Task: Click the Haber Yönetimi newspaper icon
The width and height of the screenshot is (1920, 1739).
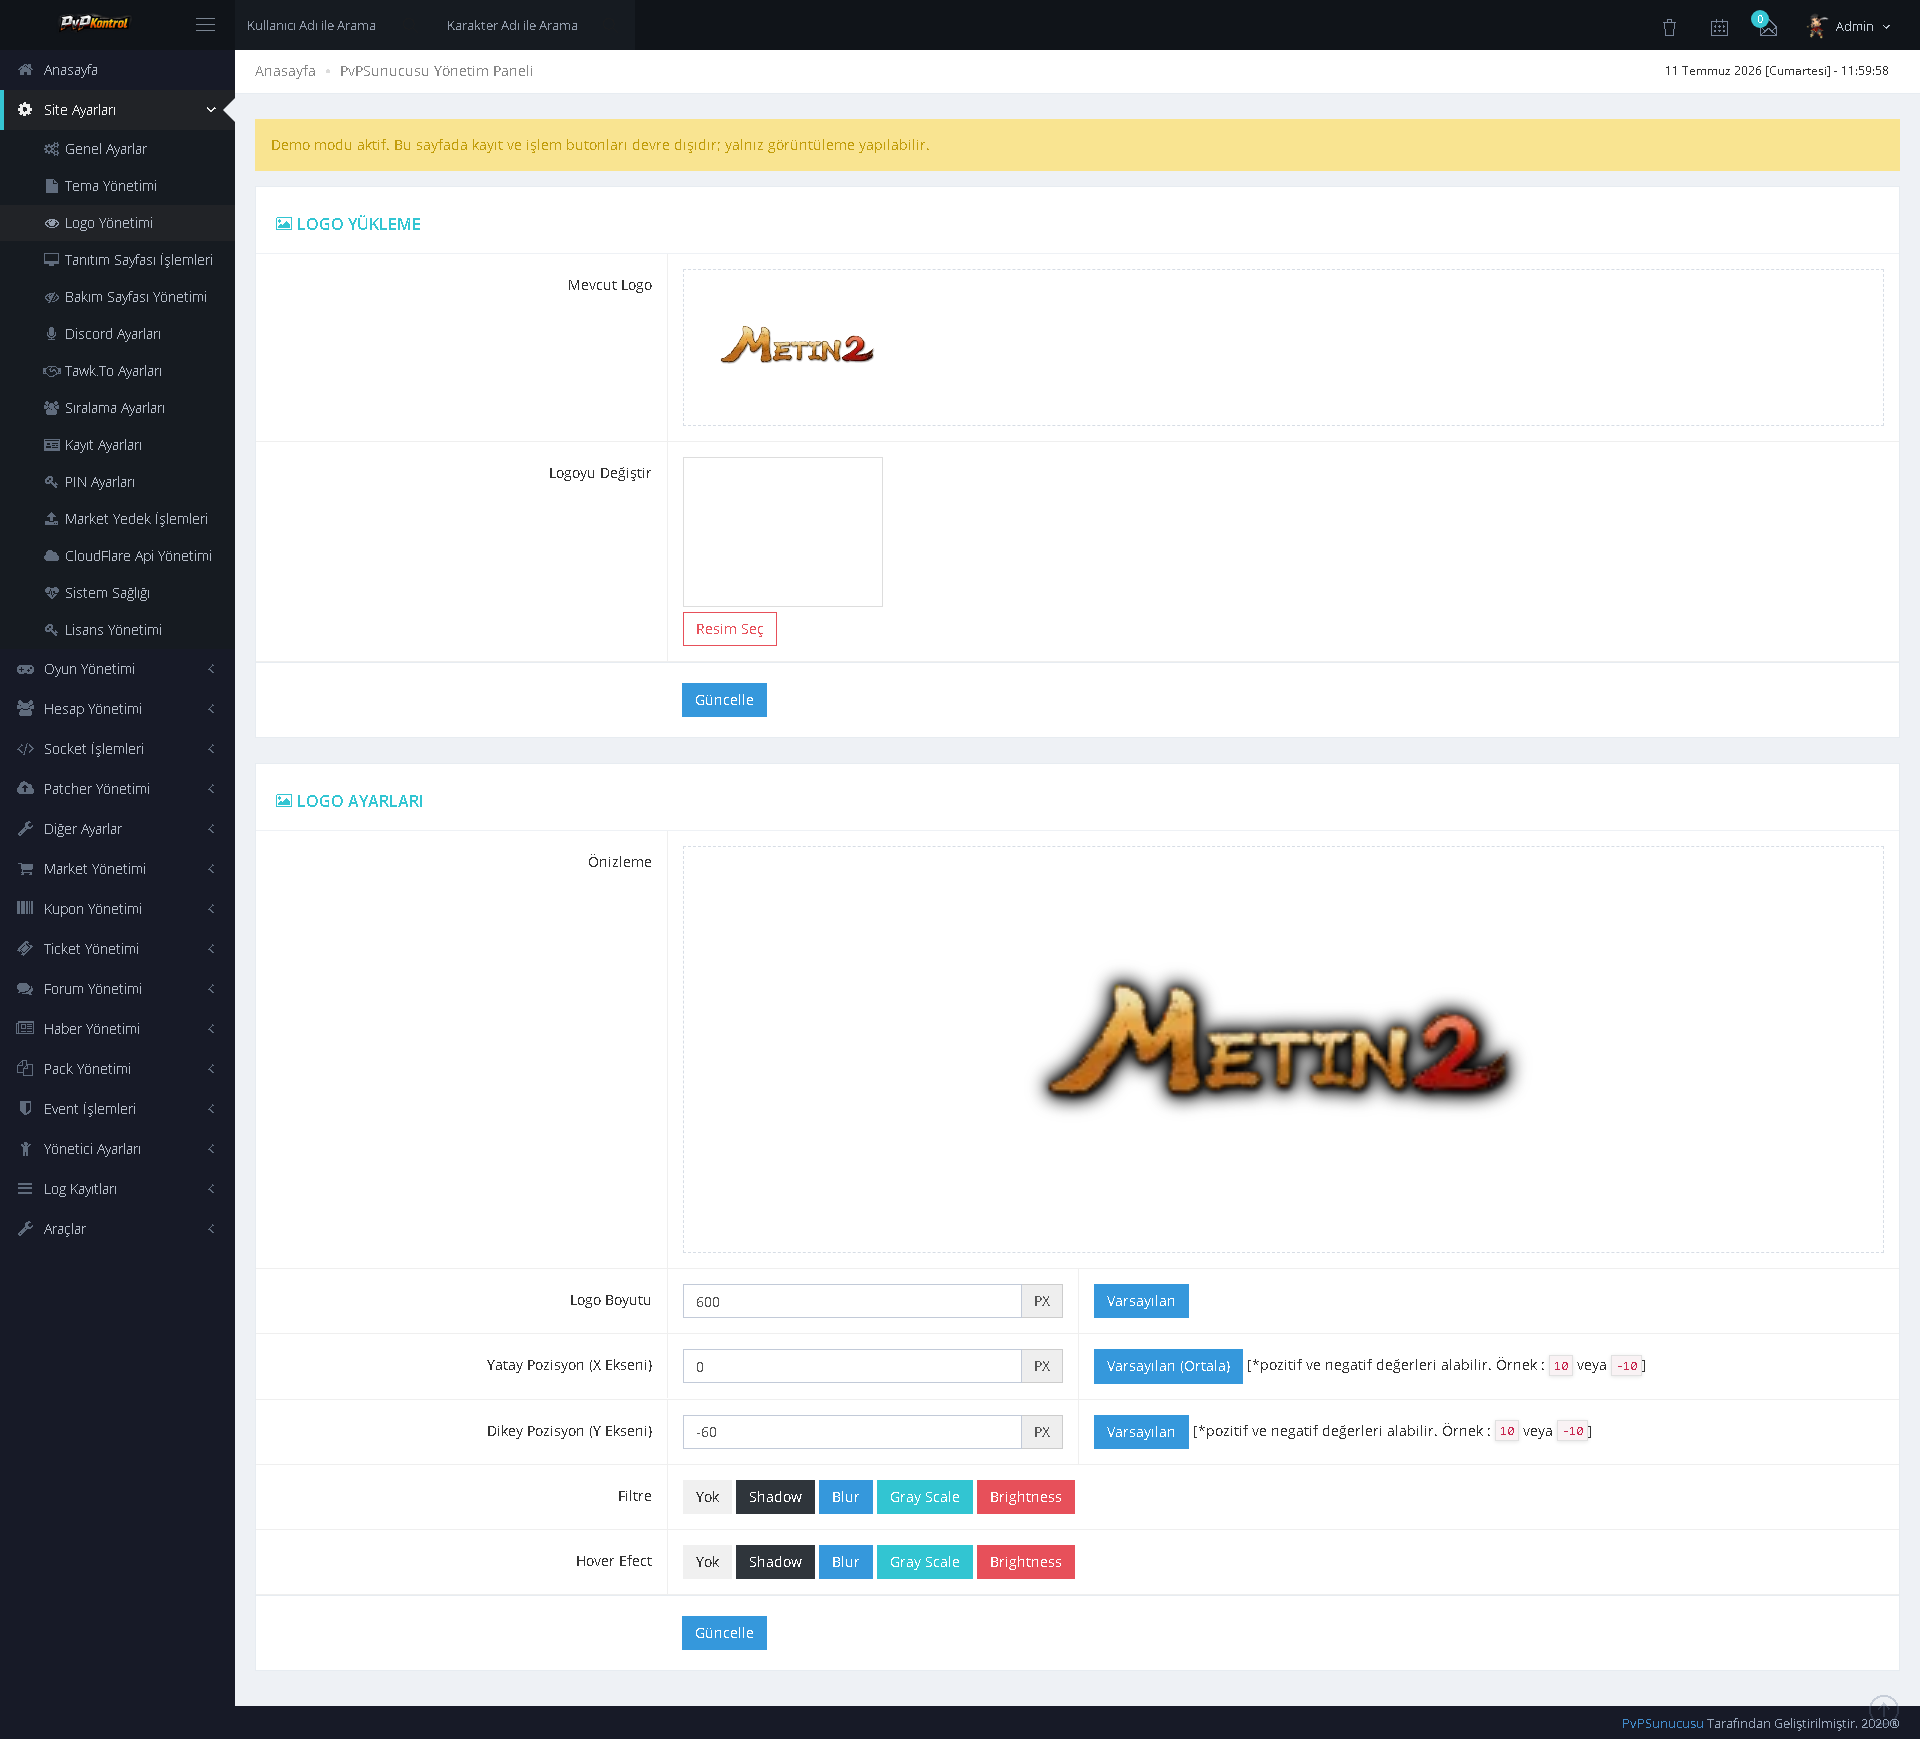Action: 25,1029
